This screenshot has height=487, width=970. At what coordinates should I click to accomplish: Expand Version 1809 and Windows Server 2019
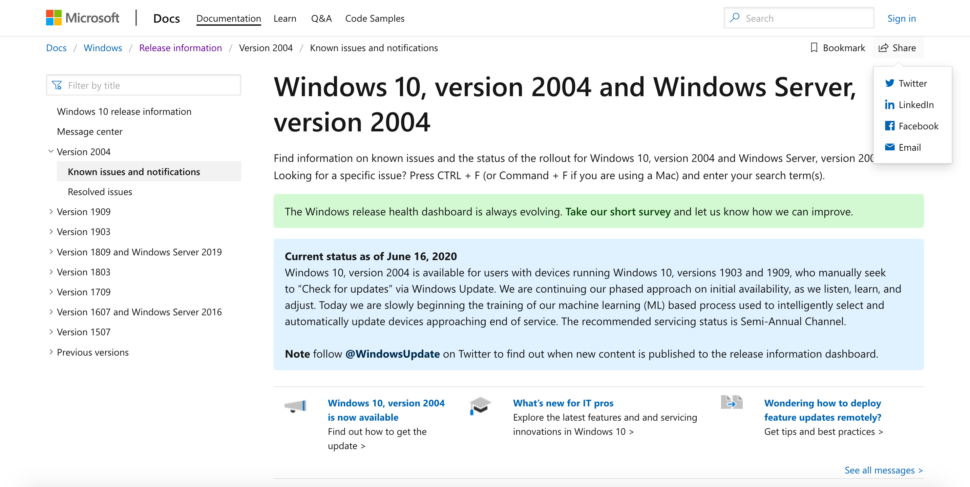pyautogui.click(x=51, y=252)
